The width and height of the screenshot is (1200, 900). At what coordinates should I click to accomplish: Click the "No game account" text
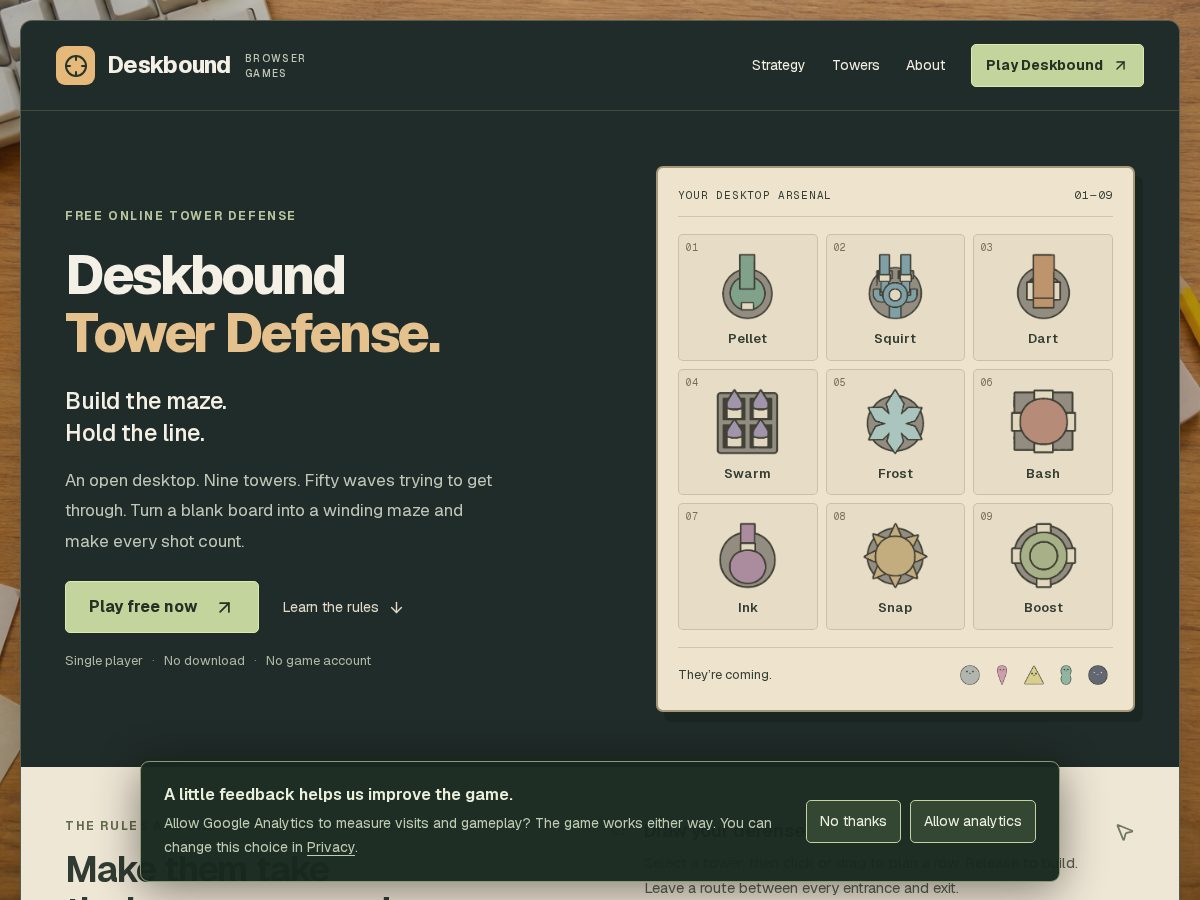[318, 661]
